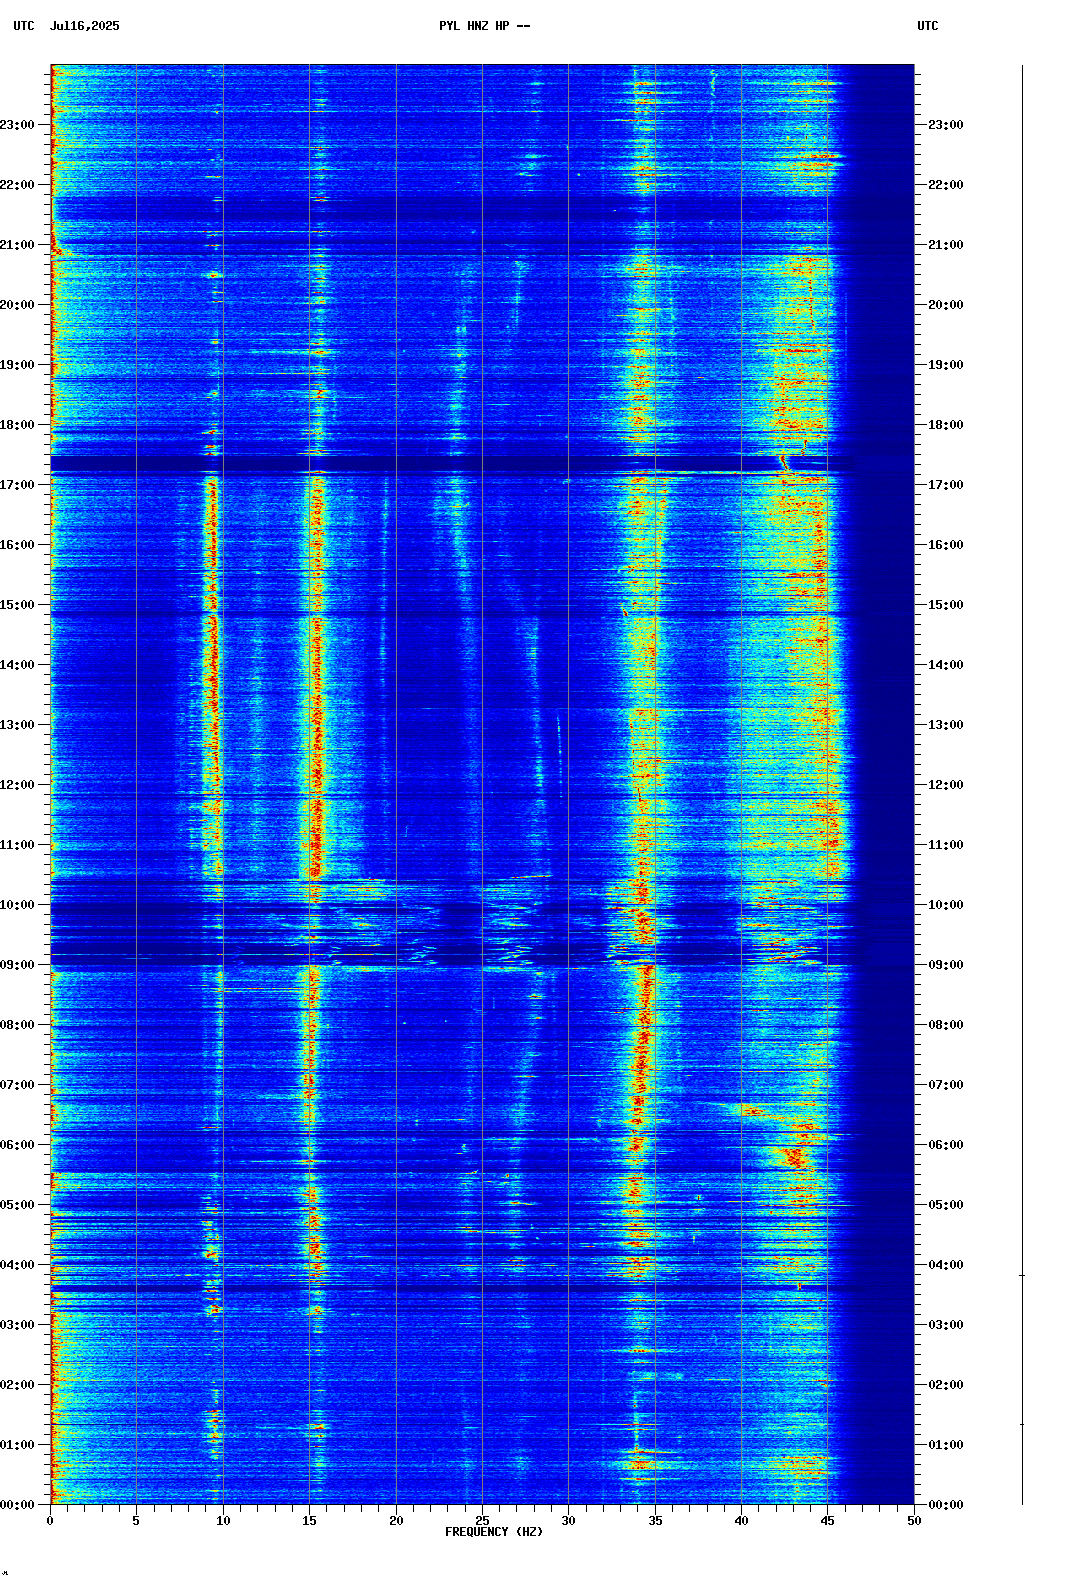The image size is (1066, 1584).
Task: Select the right-axis 19:00 time label
Action: (x=946, y=365)
